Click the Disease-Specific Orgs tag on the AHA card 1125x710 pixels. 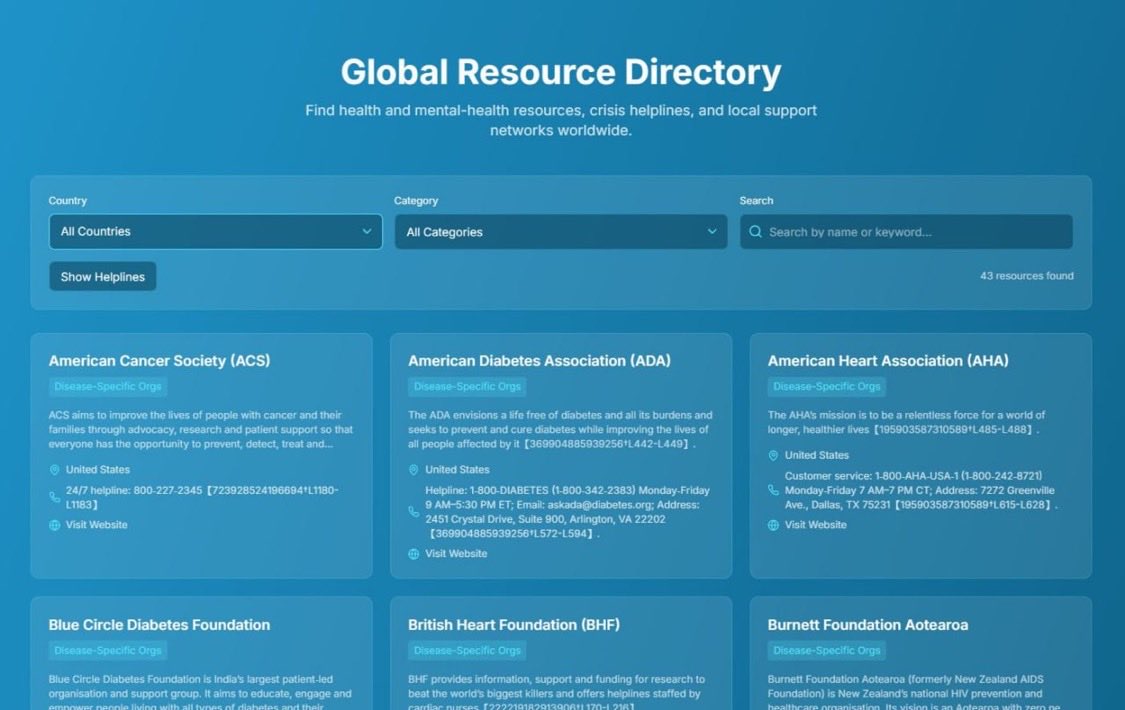pyautogui.click(x=827, y=387)
